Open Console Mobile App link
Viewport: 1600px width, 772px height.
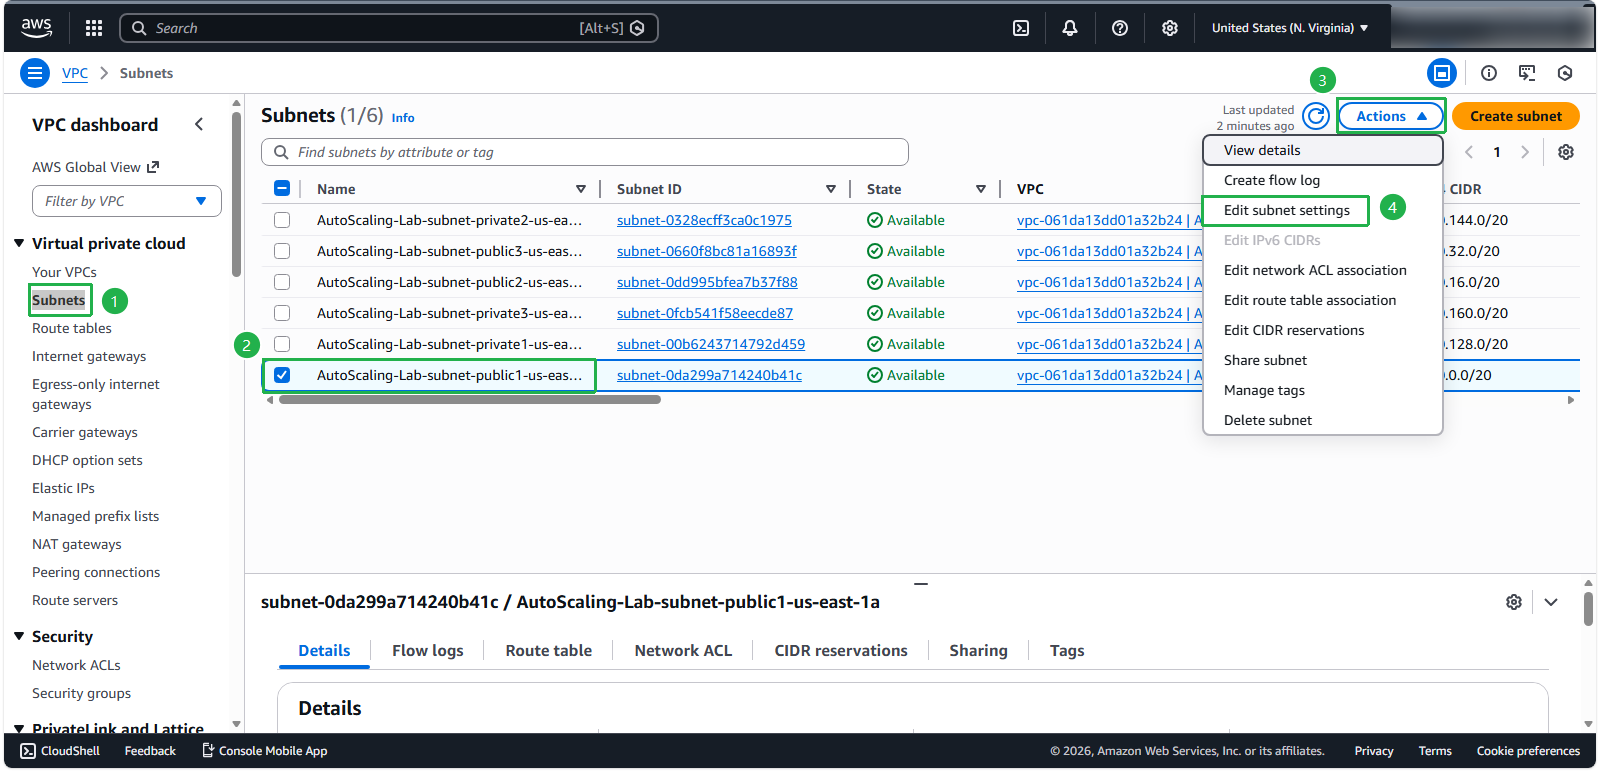(x=264, y=751)
